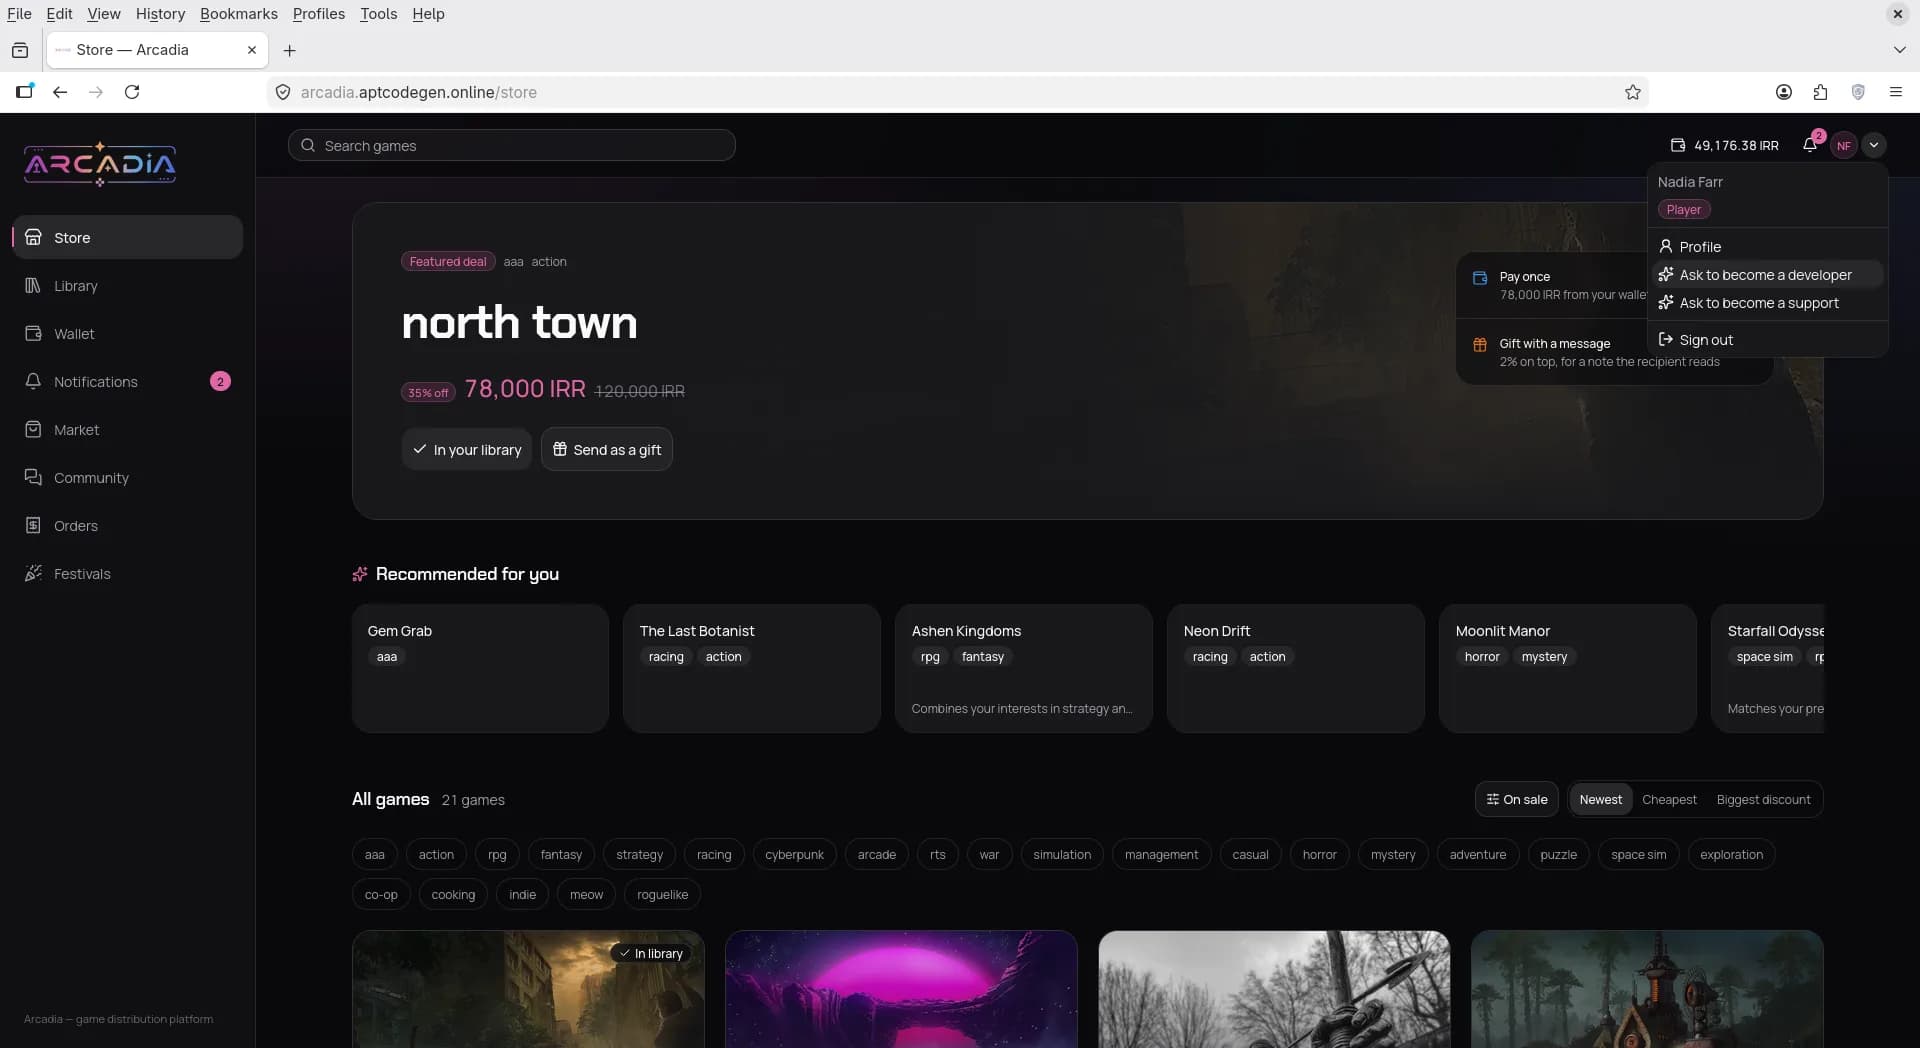Click the In your library button

coord(467,450)
